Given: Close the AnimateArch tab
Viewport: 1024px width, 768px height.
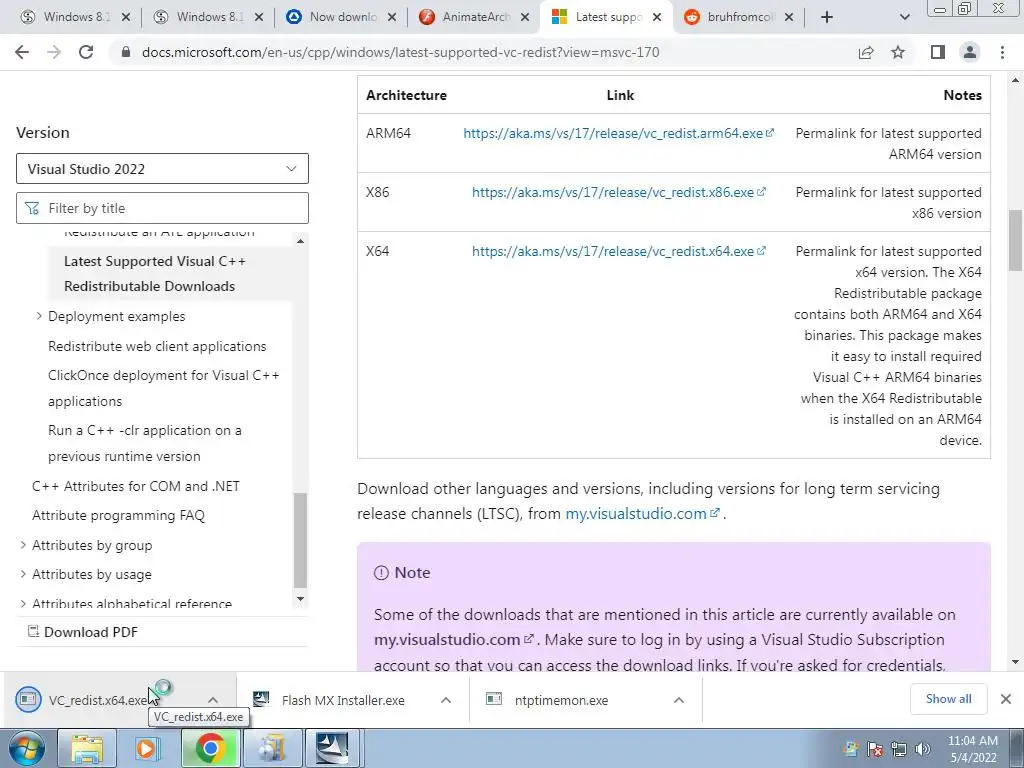Looking at the screenshot, I should (525, 18).
